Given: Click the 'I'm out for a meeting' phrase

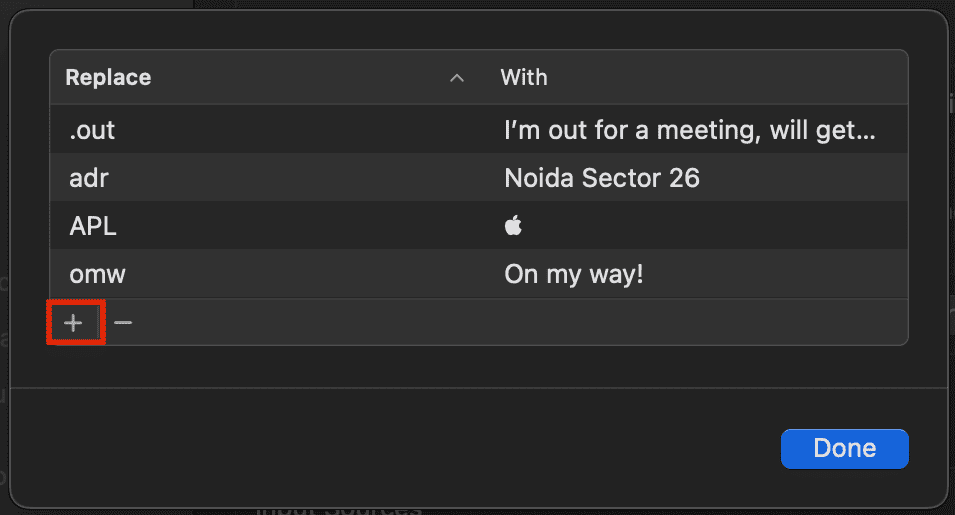Looking at the screenshot, I should coord(690,130).
